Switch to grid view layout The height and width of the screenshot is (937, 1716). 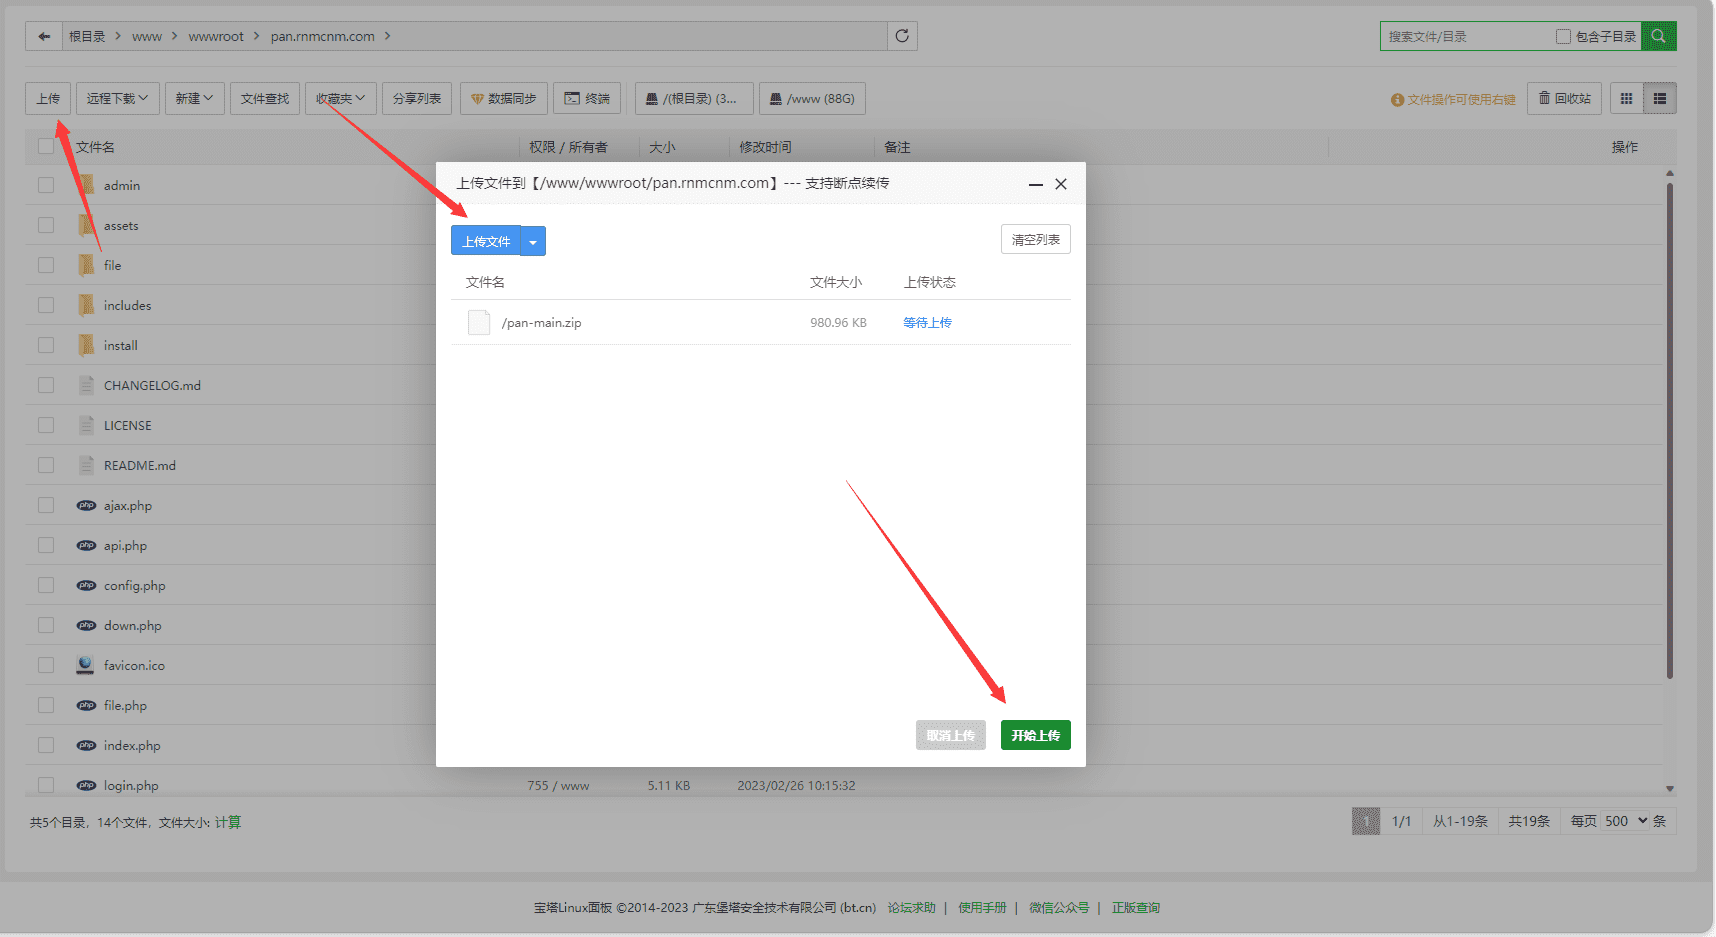1625,98
